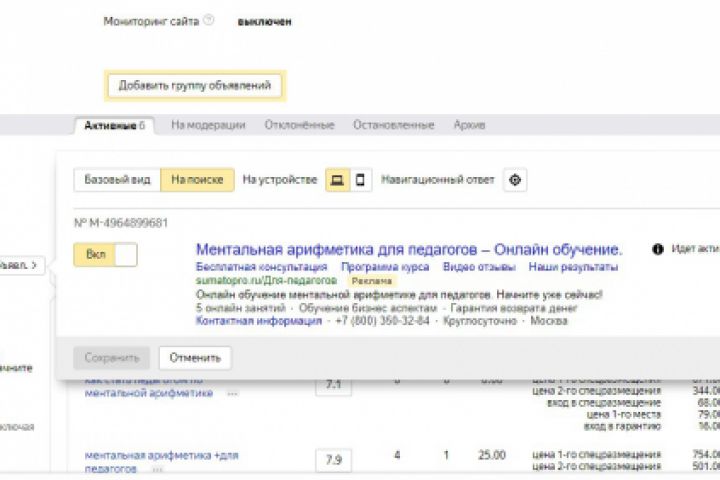Image resolution: width=720 pixels, height=480 pixels.
Task: Click ad number № М-4964899681
Action: pyautogui.click(x=121, y=223)
